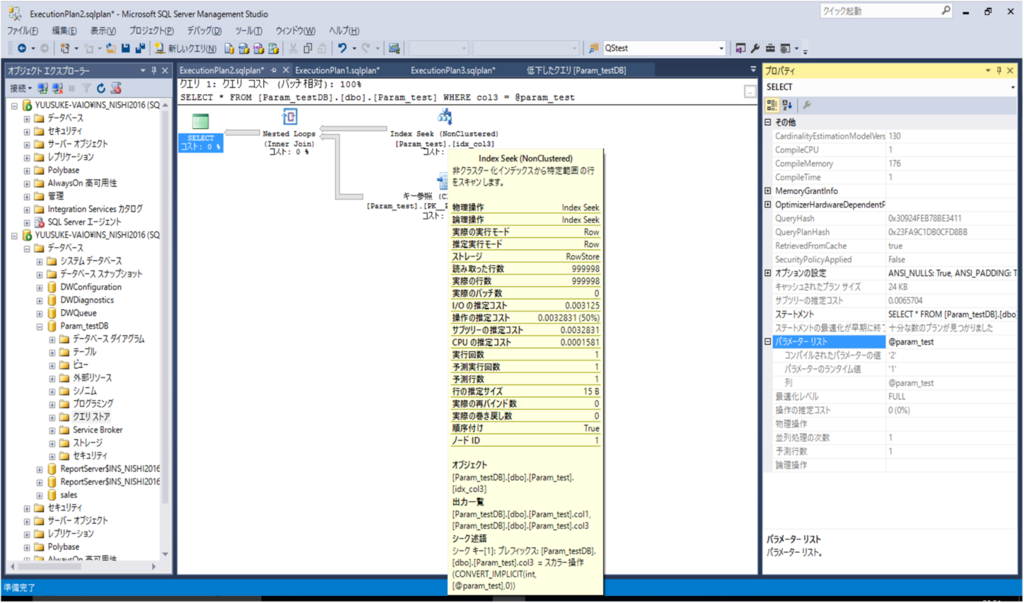1024x603 pixels.
Task: Click the find-in-files icon left of QStest
Action: click(594, 48)
